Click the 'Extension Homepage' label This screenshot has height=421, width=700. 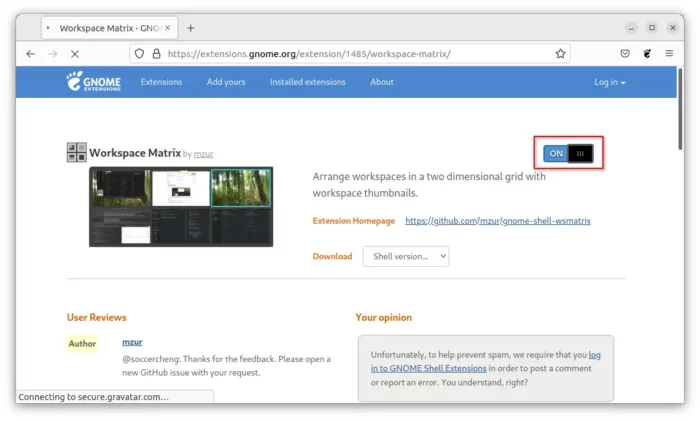coord(354,221)
